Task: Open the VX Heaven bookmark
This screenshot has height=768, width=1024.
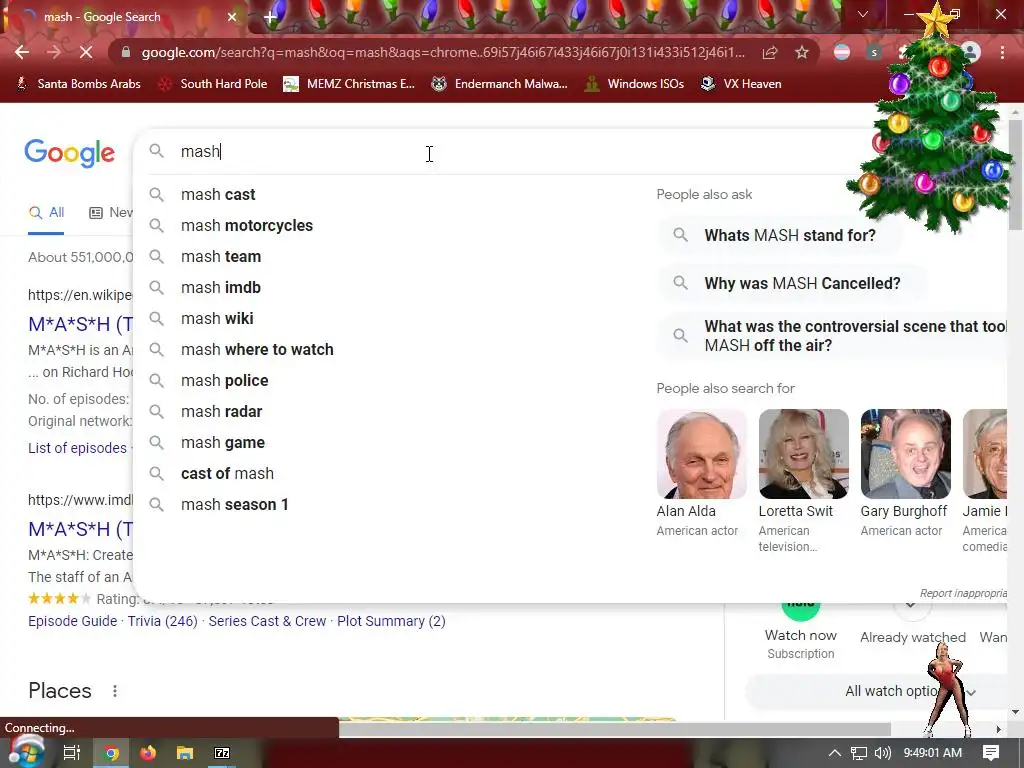Action: [741, 84]
